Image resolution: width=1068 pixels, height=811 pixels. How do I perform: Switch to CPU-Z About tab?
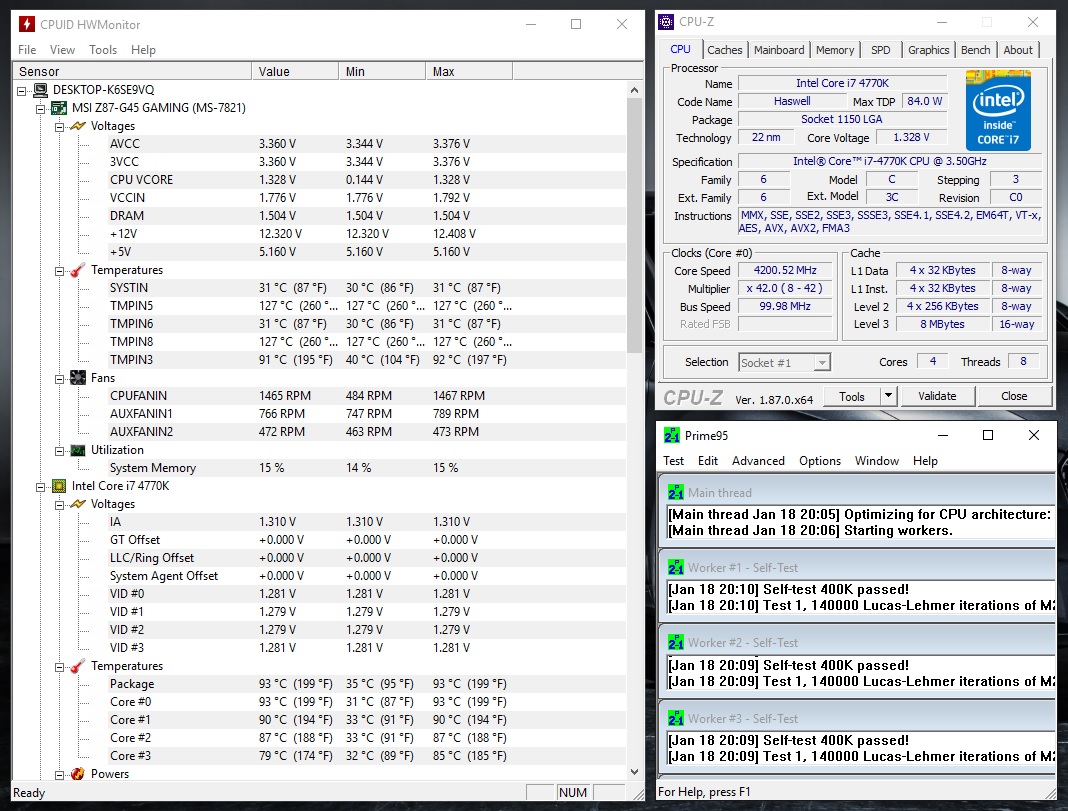pos(1018,50)
